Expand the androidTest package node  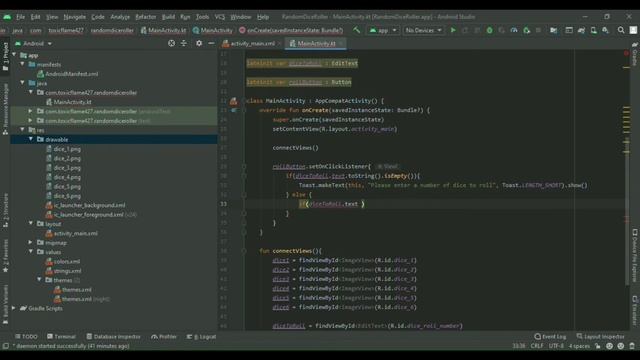[31, 111]
